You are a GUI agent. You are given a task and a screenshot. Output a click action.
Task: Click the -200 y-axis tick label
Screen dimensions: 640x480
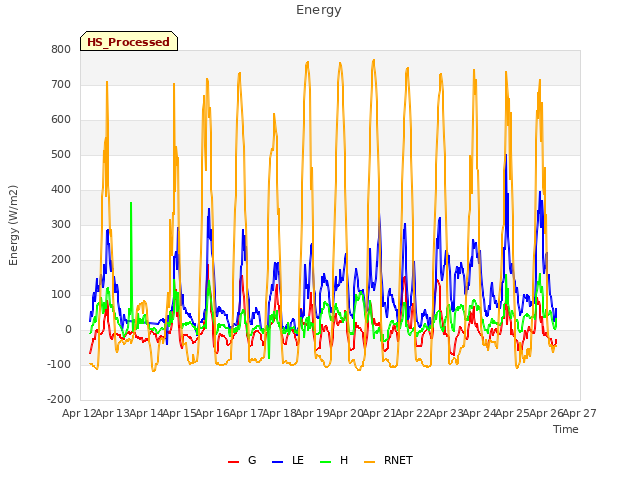(x=59, y=400)
